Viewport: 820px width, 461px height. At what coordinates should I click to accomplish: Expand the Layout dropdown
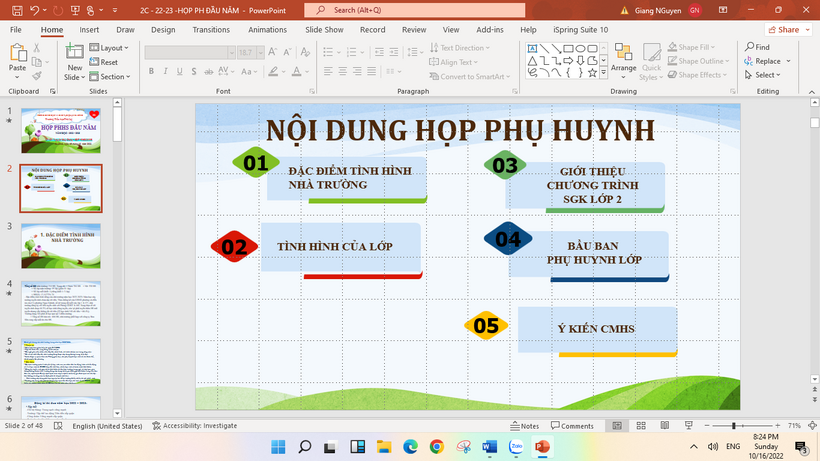coord(113,47)
